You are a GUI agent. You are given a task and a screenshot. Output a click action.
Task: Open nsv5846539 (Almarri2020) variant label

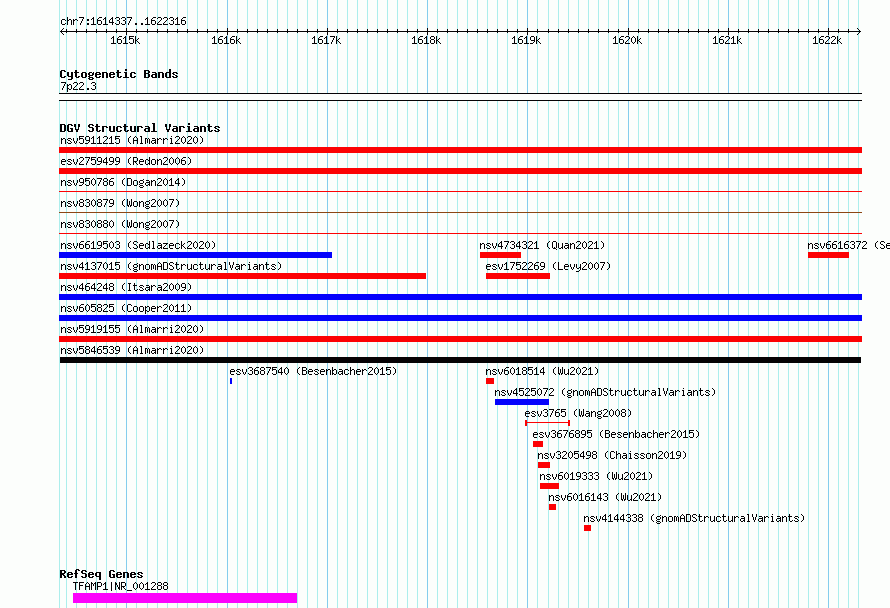[x=132, y=350]
